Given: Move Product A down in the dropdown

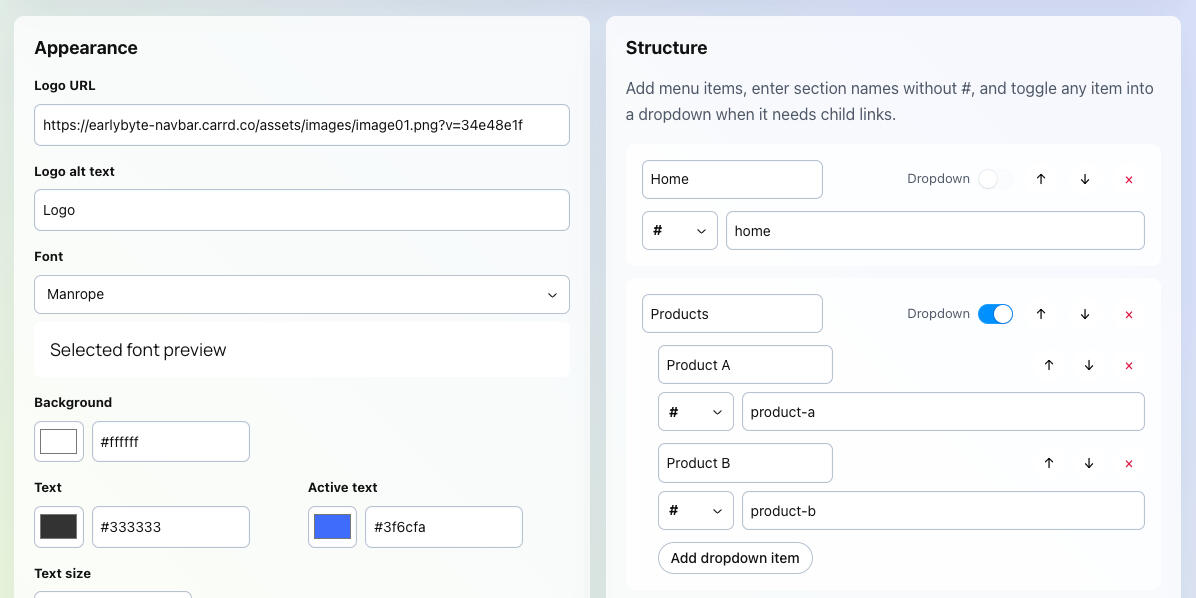Looking at the screenshot, I should 1089,365.
